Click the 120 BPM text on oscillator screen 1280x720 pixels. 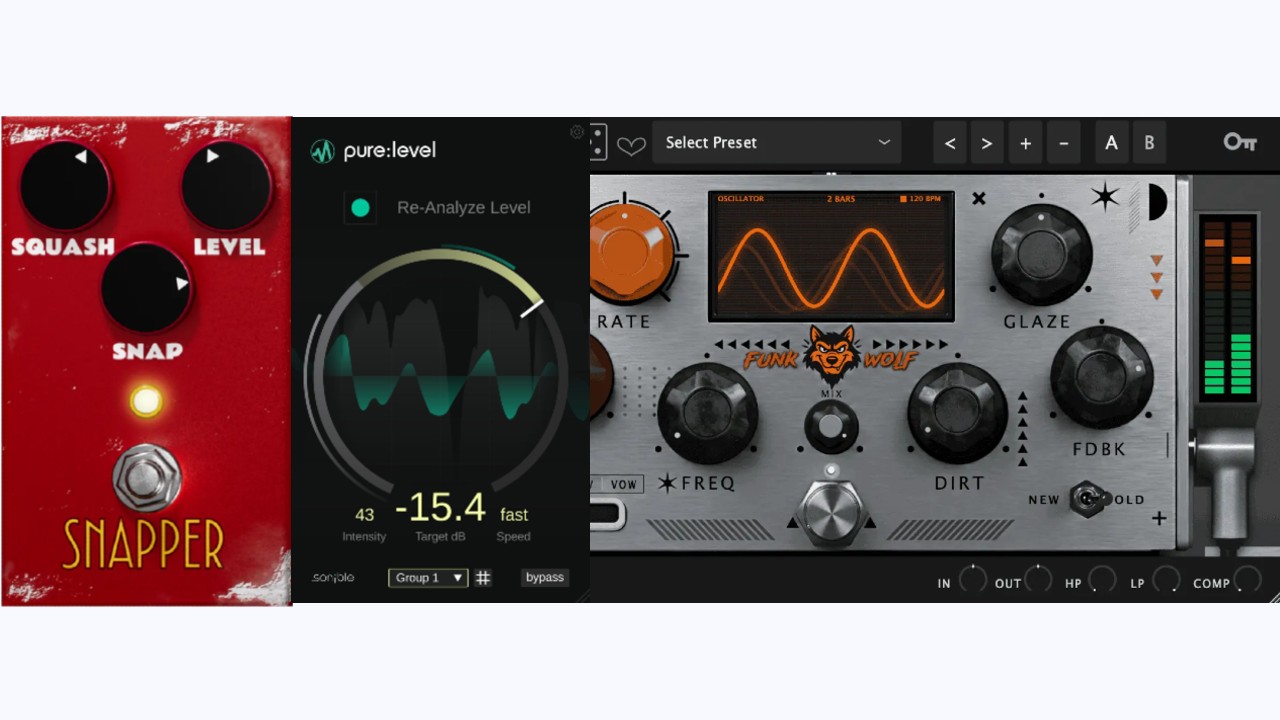click(x=926, y=199)
